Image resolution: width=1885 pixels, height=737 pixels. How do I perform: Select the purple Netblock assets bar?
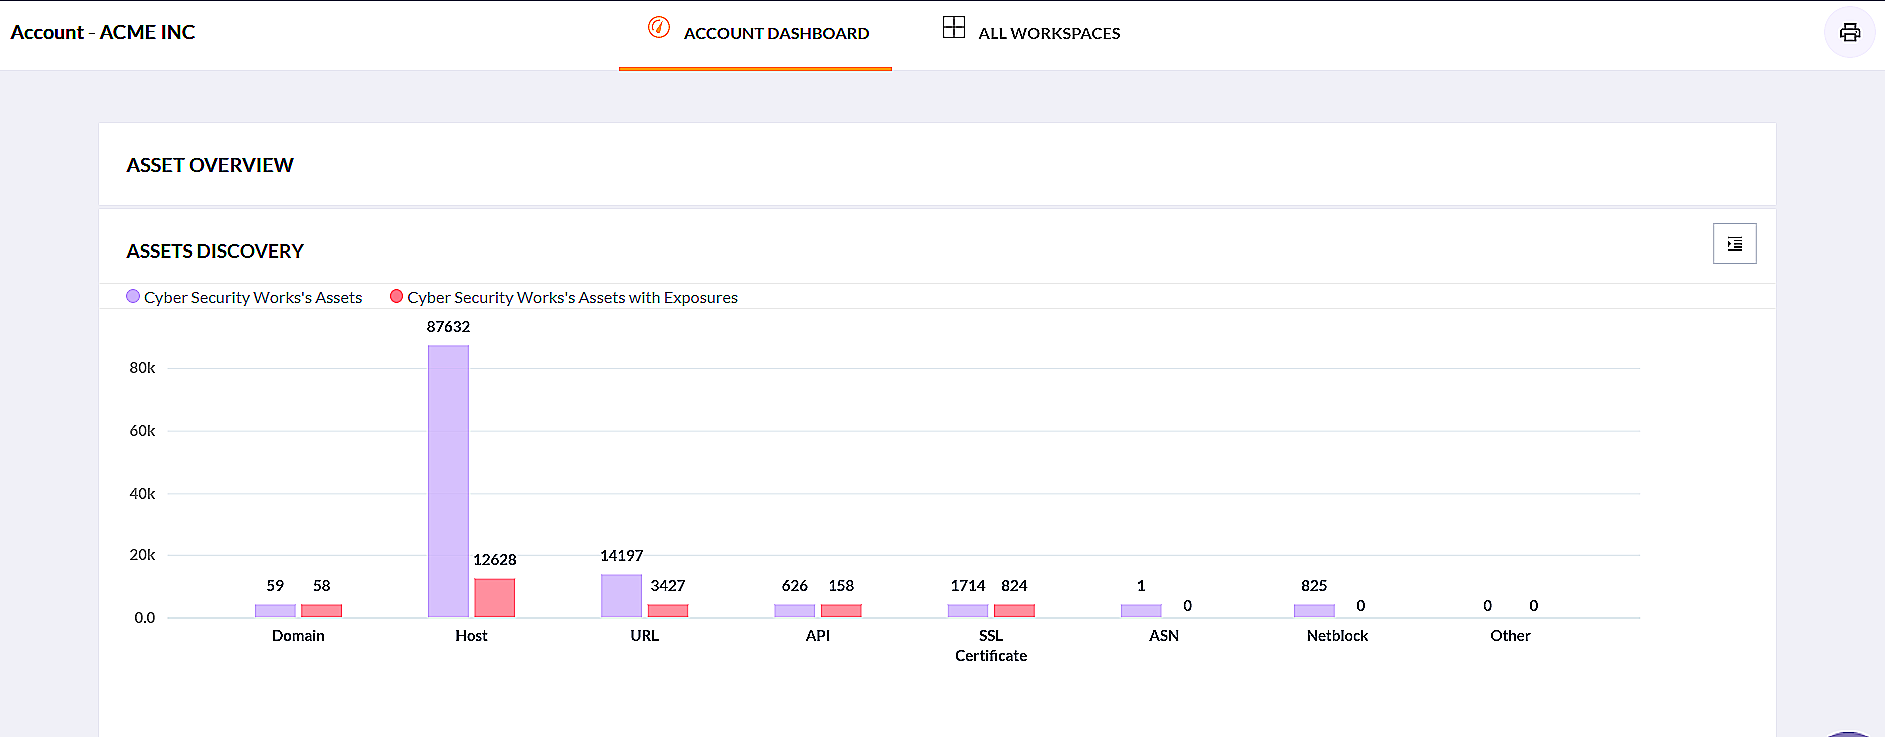(x=1314, y=611)
